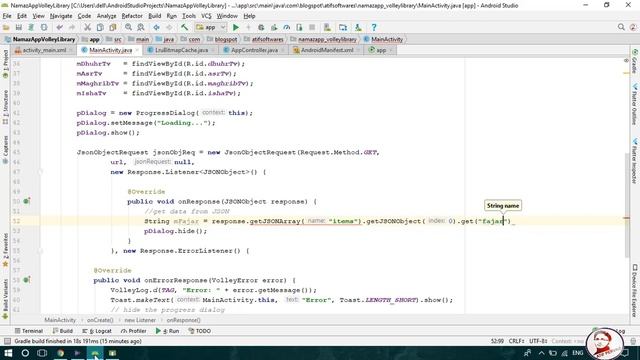Open the Build tool window
The width and height of the screenshot is (640, 360).
(62, 331)
